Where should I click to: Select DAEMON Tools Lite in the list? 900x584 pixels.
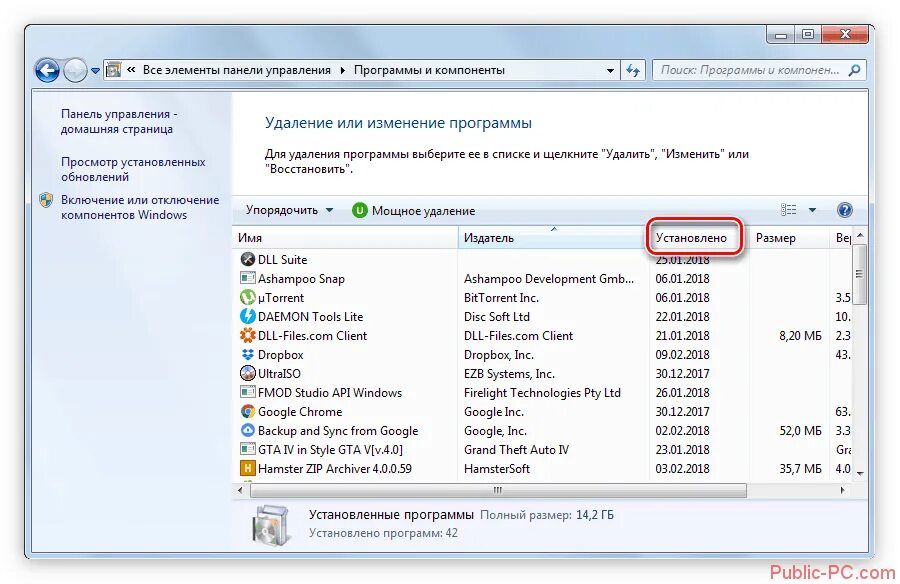pos(311,316)
